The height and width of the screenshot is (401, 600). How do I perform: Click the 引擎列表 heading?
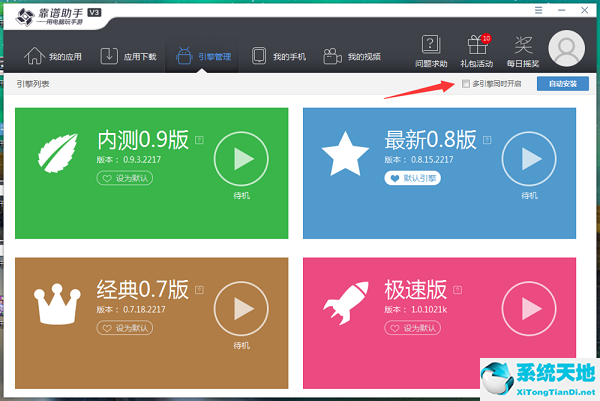[33, 84]
